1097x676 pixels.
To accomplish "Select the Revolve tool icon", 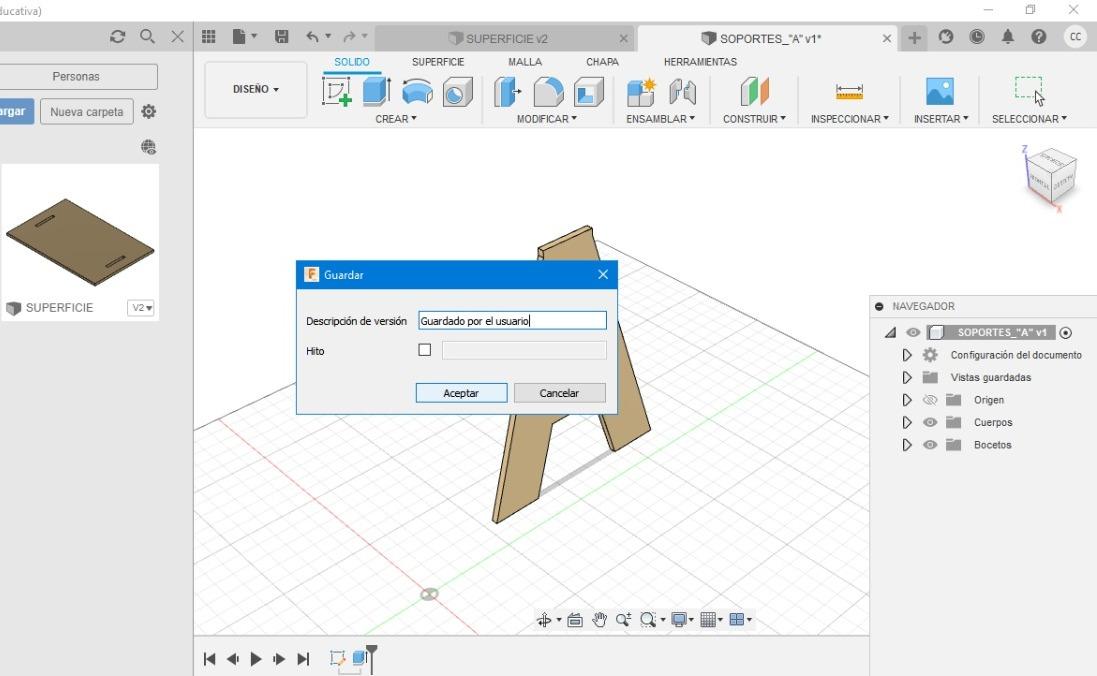I will coord(417,92).
